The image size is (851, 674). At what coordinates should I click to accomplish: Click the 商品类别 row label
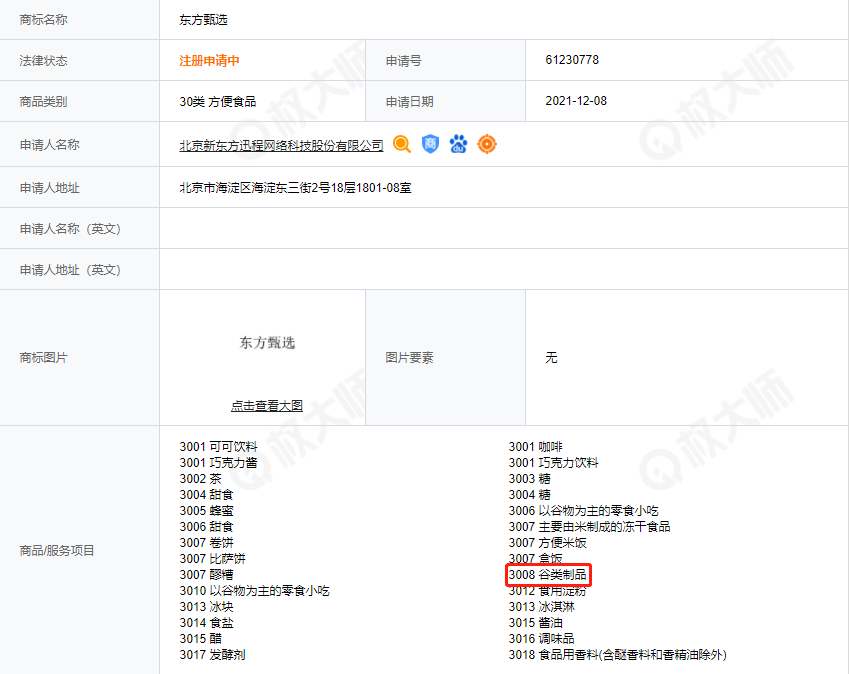(x=43, y=101)
